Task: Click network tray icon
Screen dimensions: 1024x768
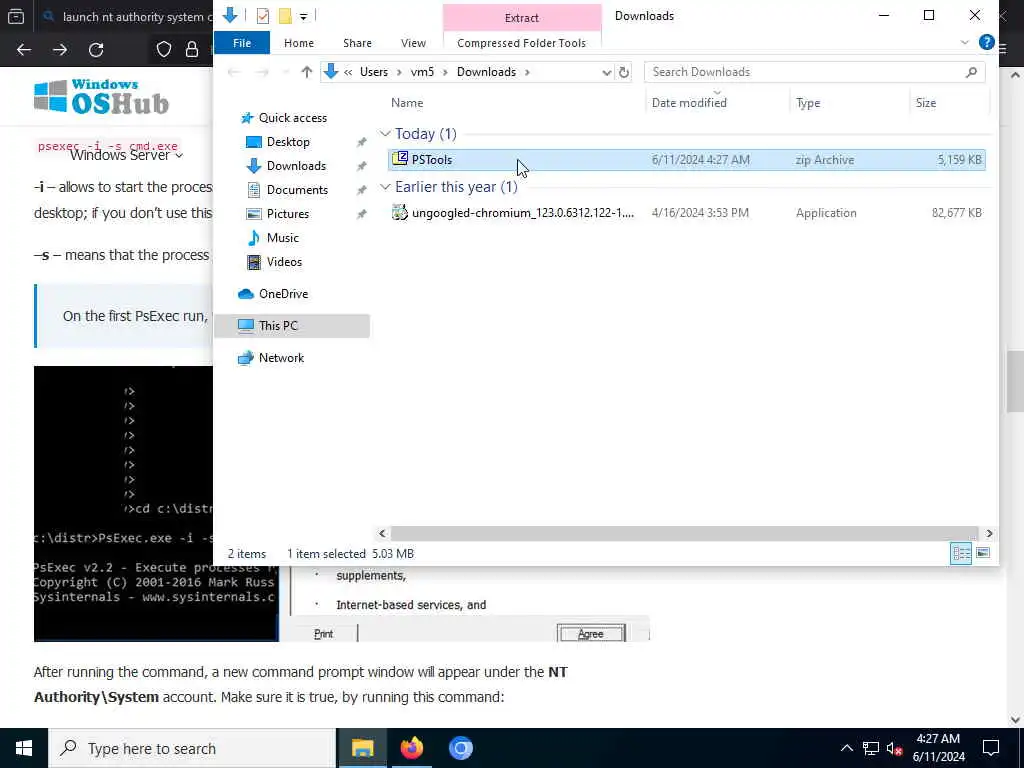Action: pyautogui.click(x=871, y=748)
